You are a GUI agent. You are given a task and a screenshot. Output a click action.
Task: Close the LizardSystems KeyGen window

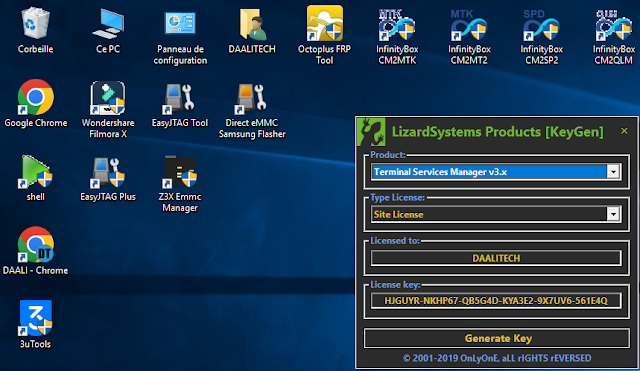(x=624, y=131)
